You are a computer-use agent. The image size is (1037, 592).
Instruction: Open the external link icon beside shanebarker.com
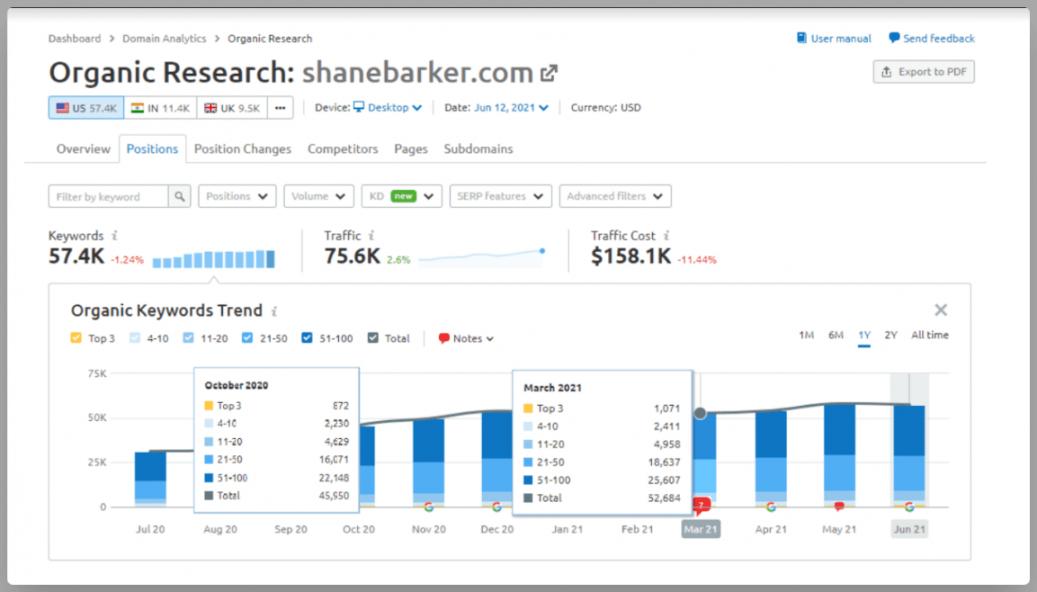pos(549,73)
